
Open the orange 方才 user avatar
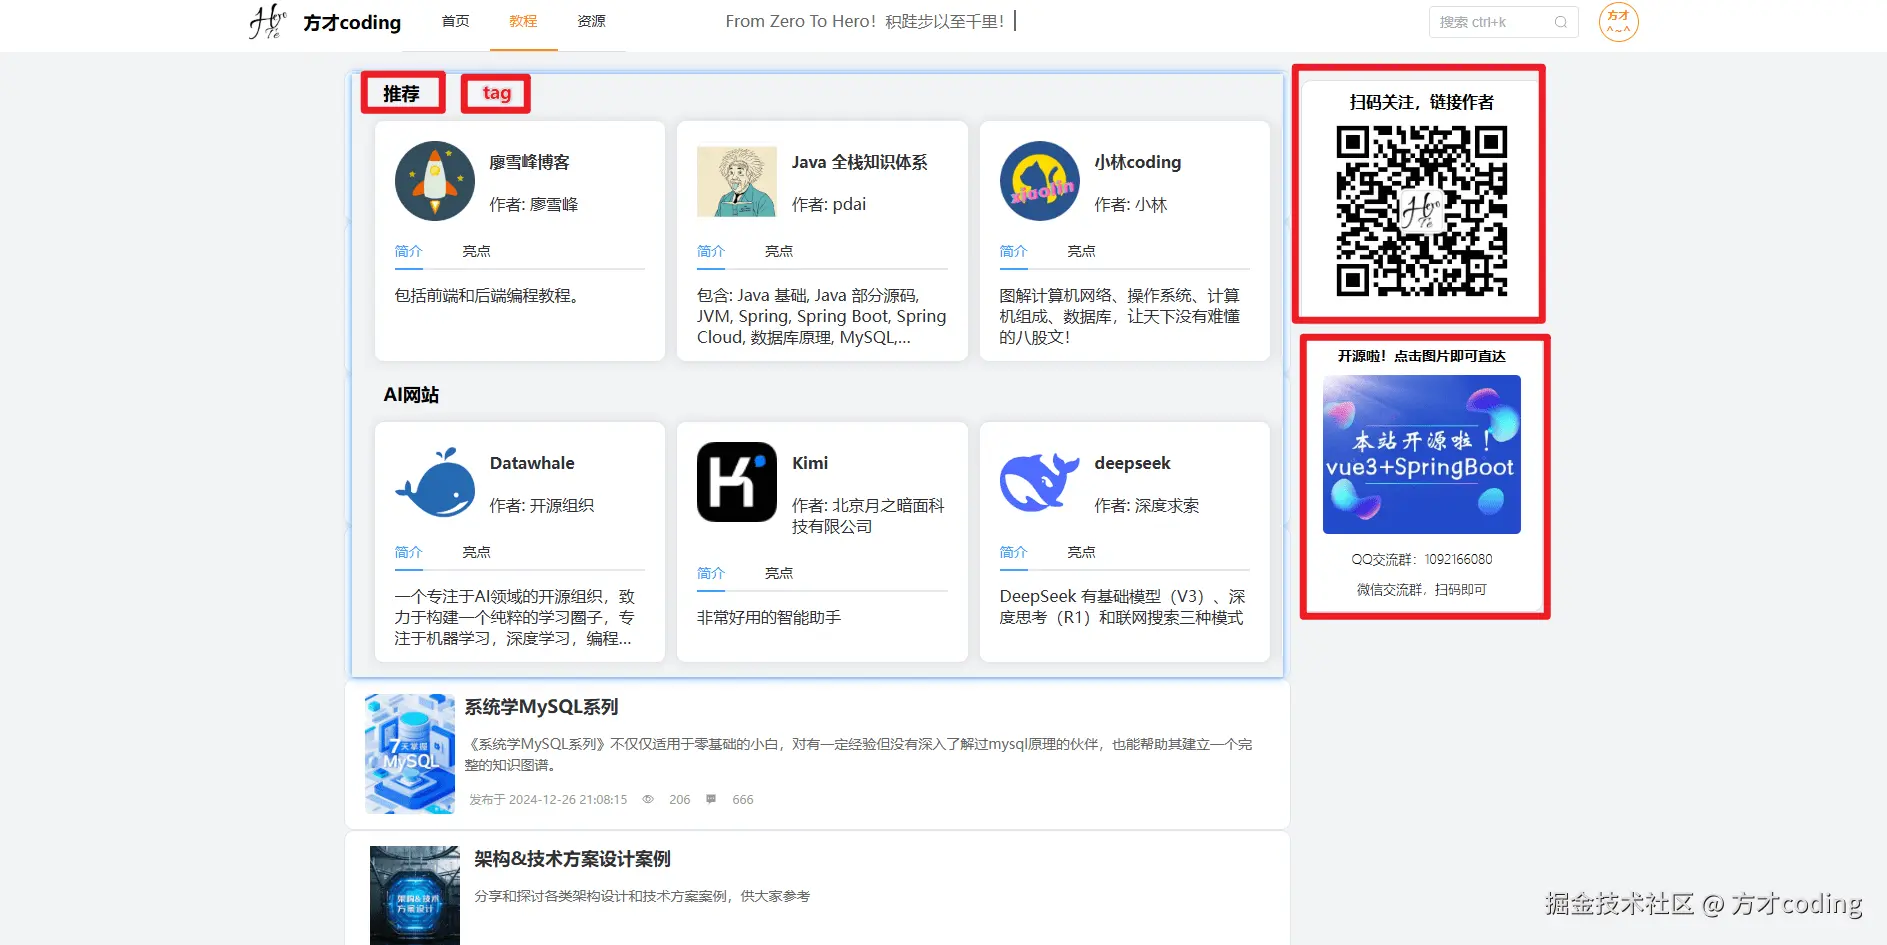pyautogui.click(x=1618, y=22)
